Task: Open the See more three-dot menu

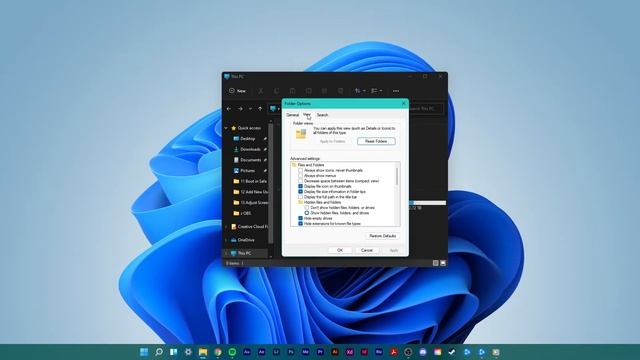Action: (x=396, y=91)
